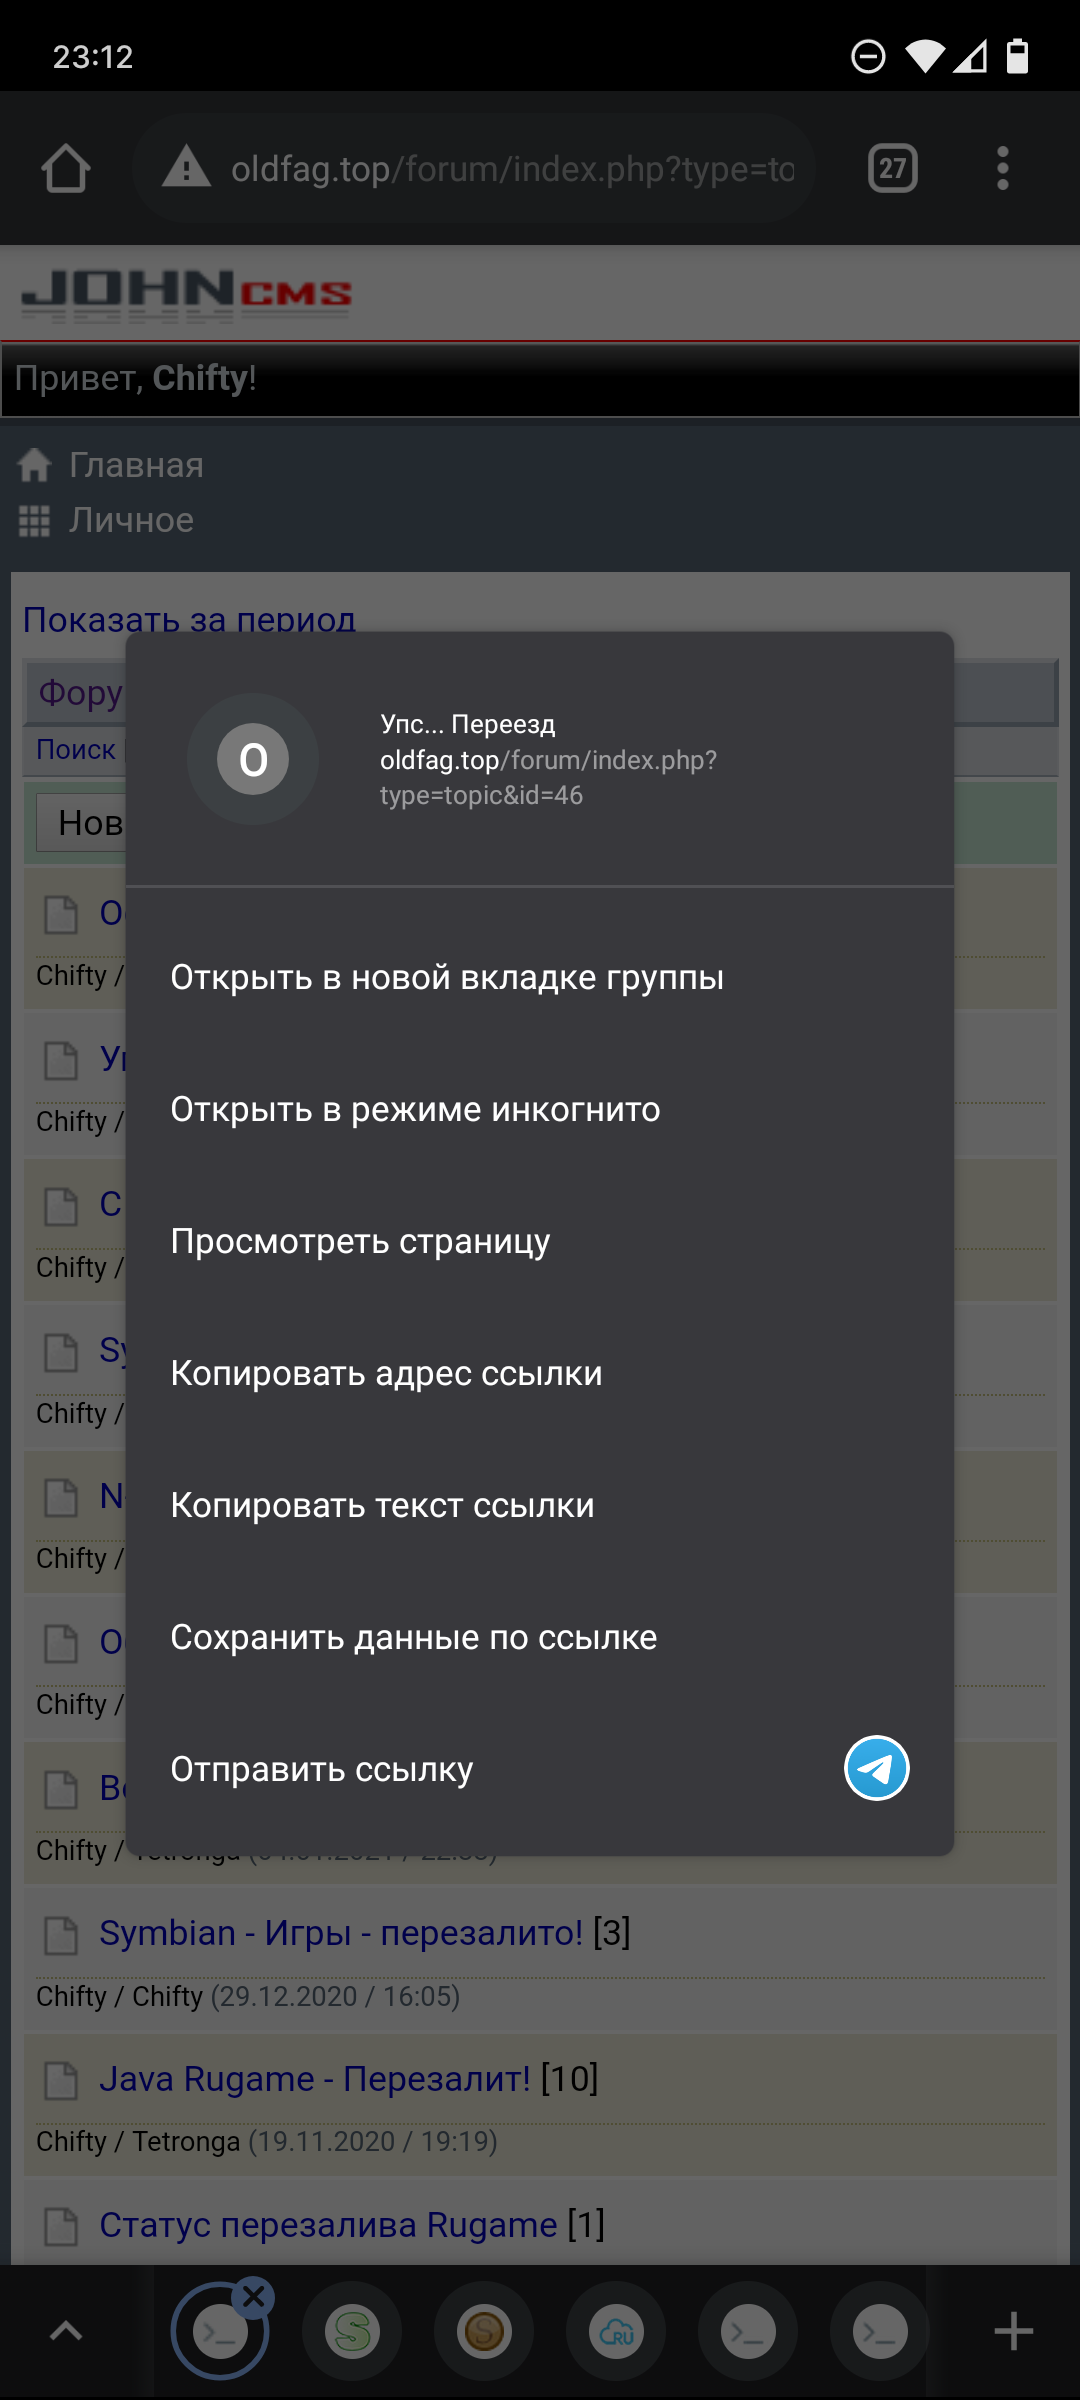Tap the site security warning triangle
Image resolution: width=1080 pixels, height=2400 pixels.
click(x=186, y=168)
